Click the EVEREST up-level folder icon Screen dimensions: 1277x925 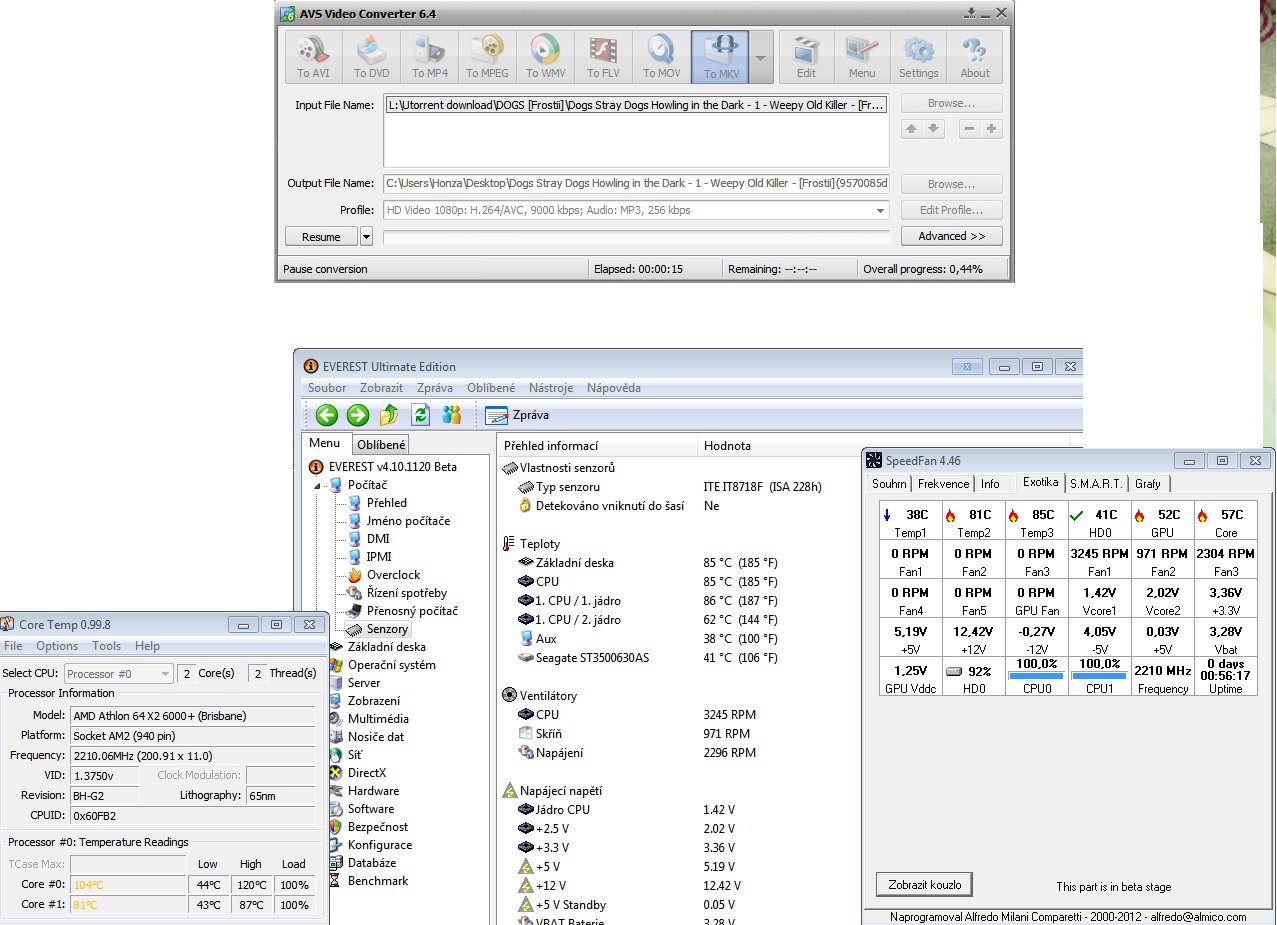point(390,415)
